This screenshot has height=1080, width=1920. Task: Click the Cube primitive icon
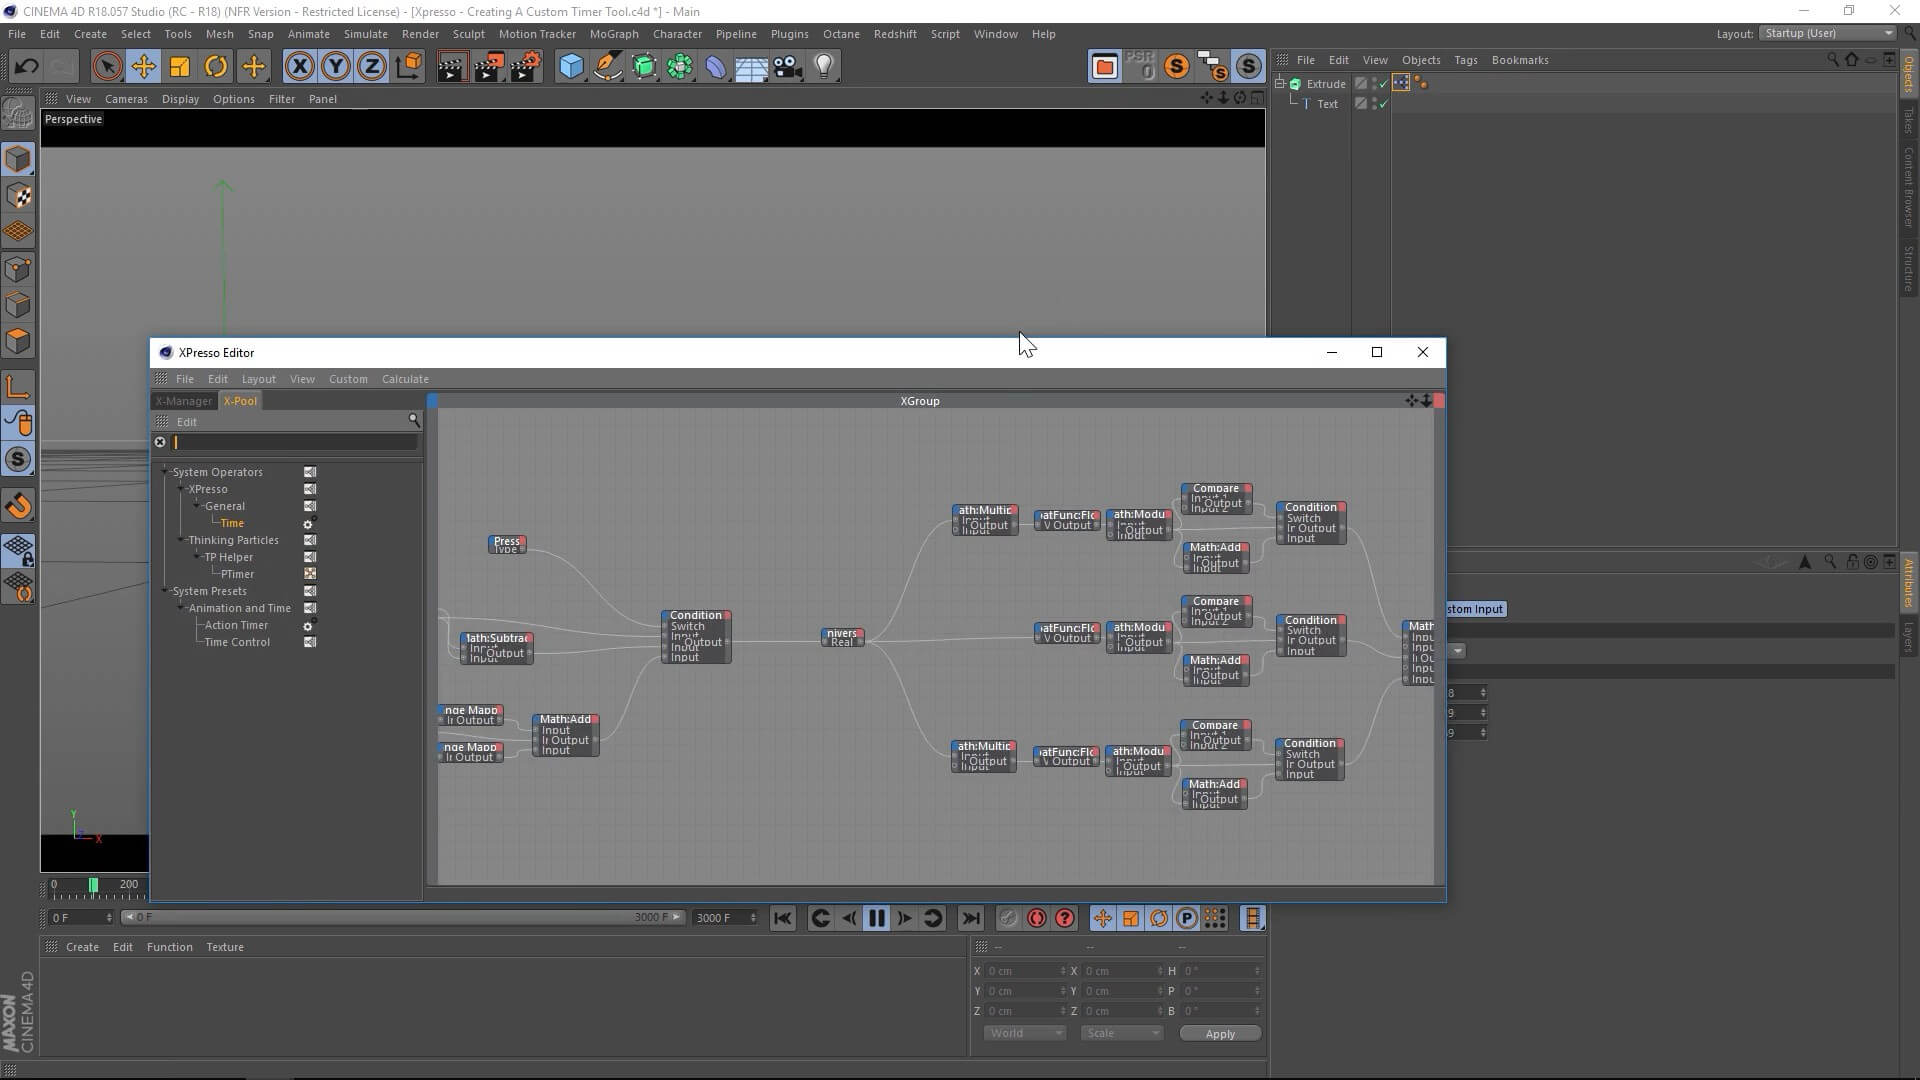point(571,67)
